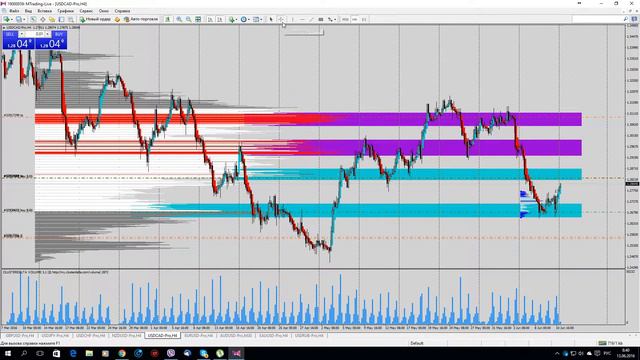640x360 pixels.
Task: Click the BUY one-click trading button
Action: (x=51, y=40)
